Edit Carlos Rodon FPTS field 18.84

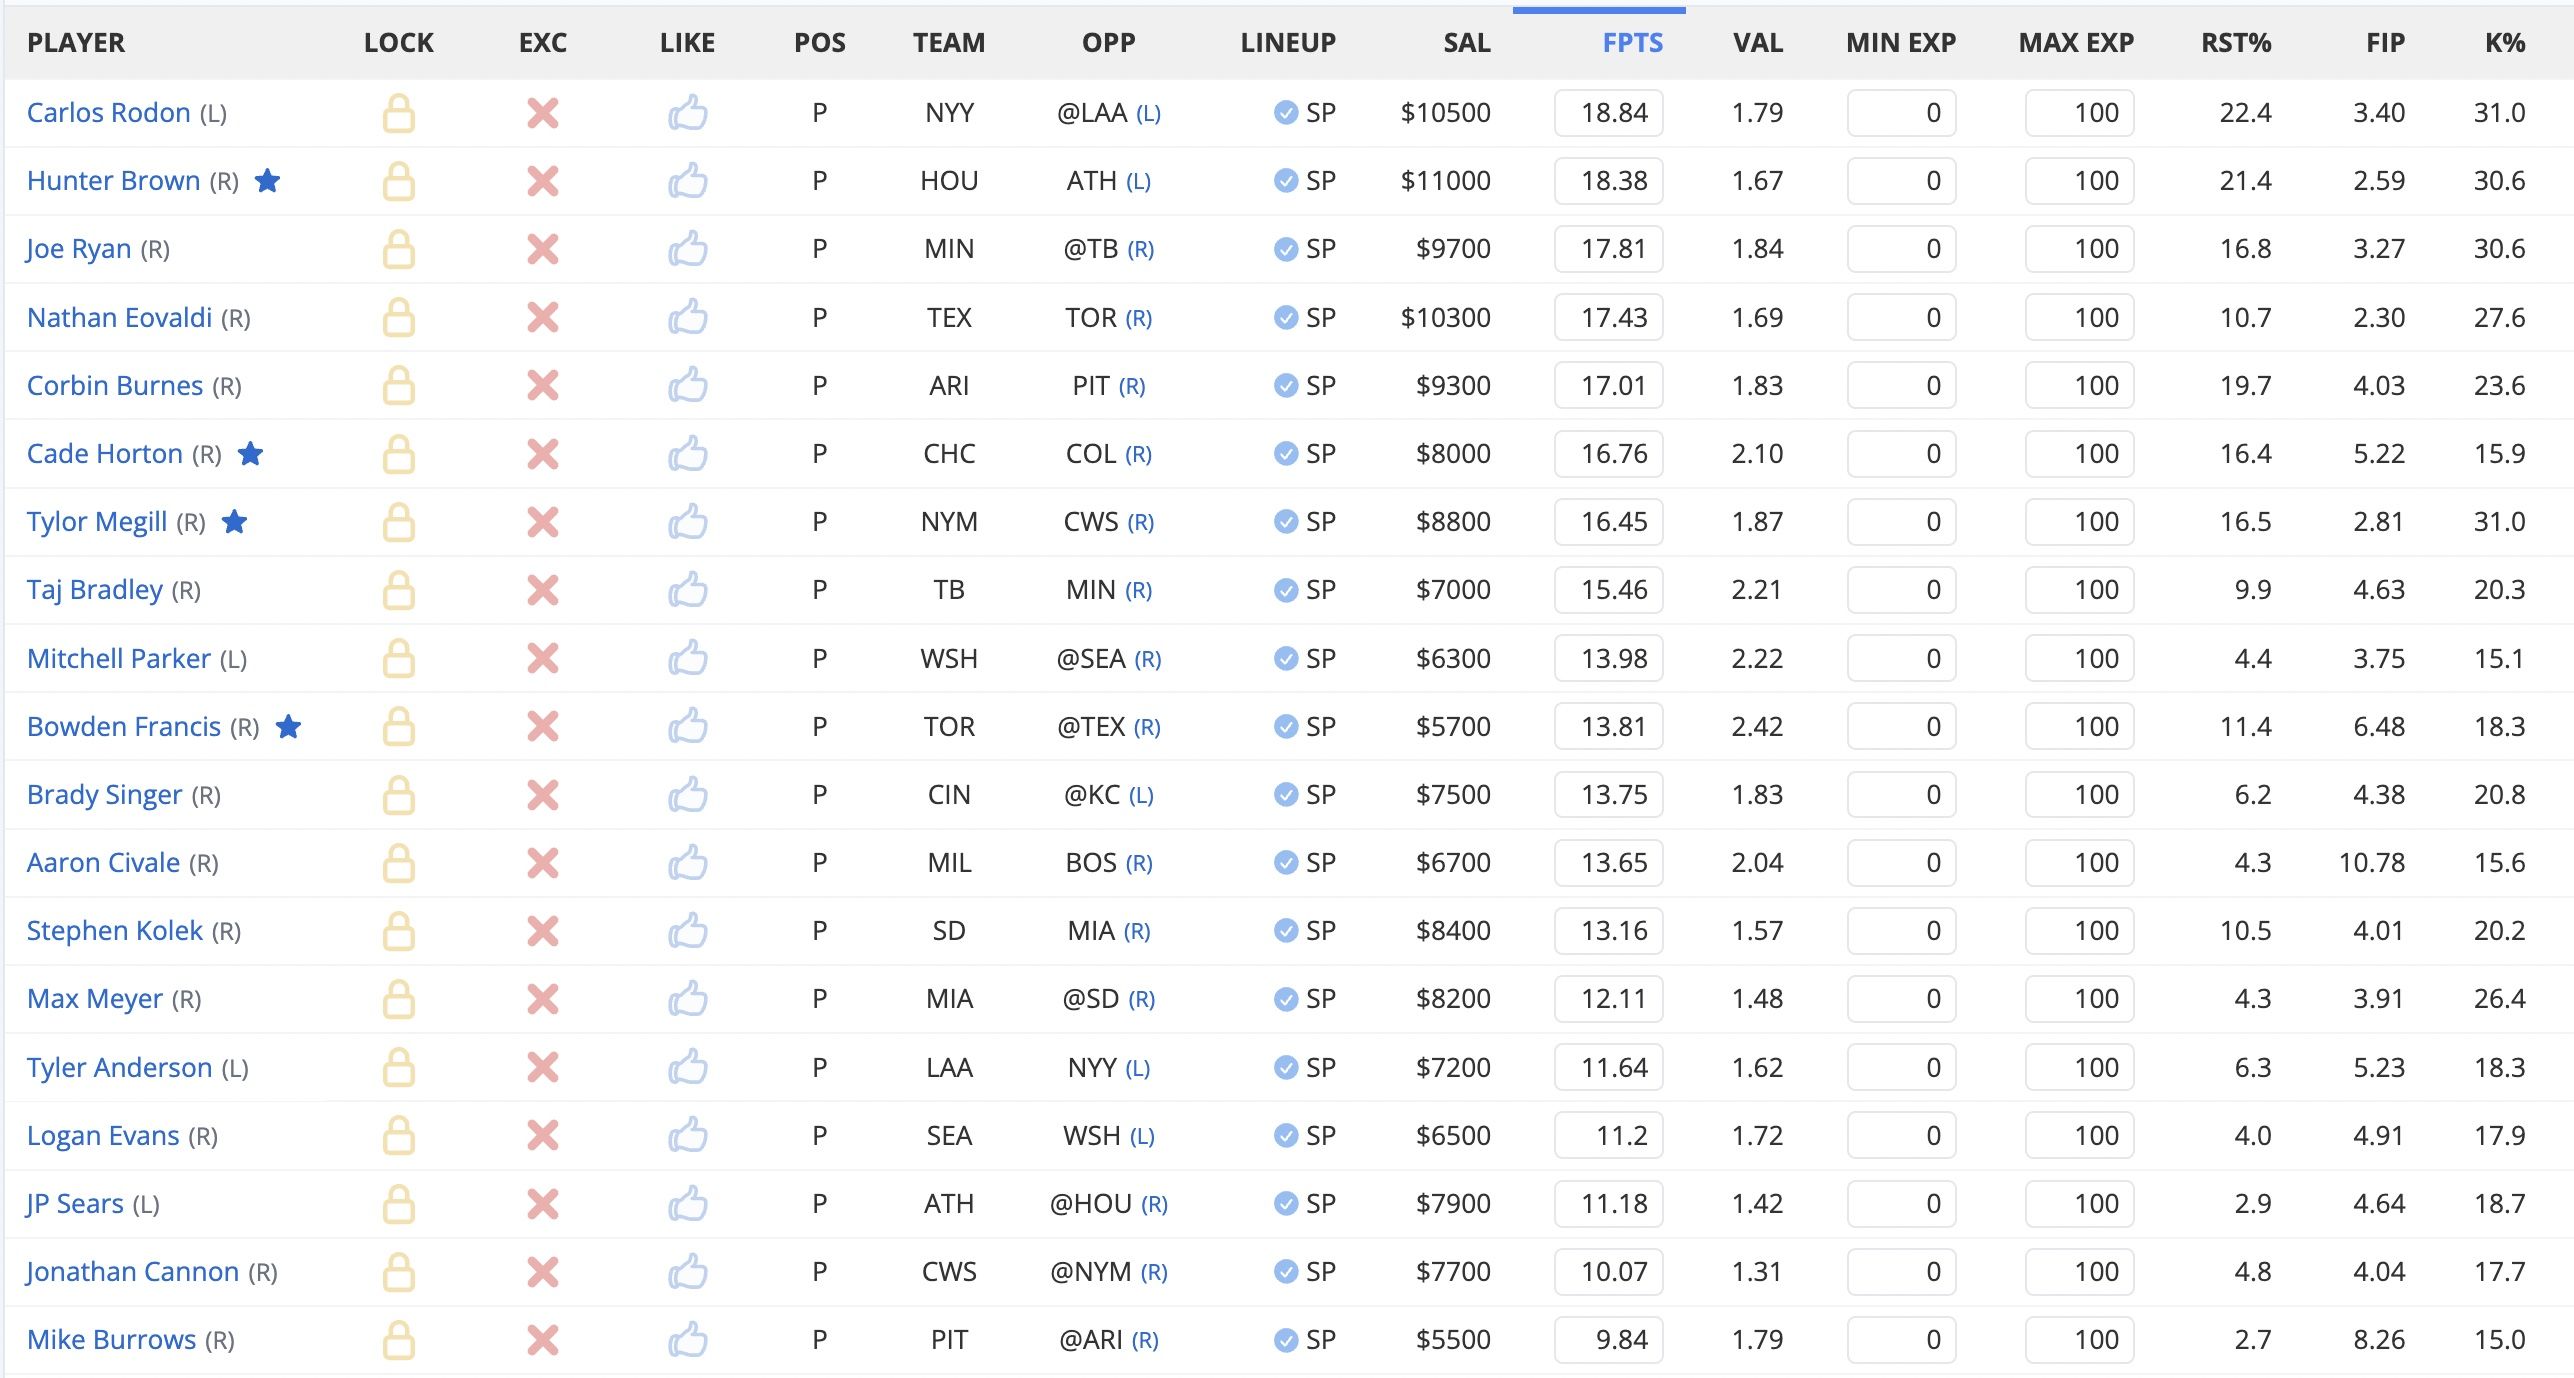pyautogui.click(x=1609, y=113)
